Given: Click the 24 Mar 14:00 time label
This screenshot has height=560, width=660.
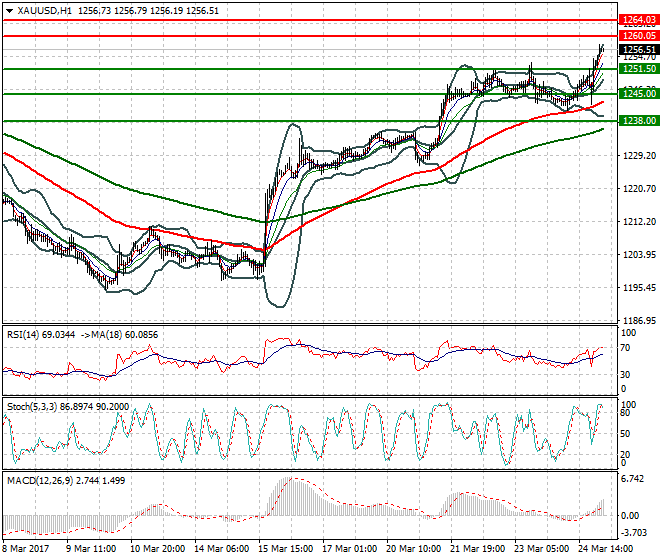Looking at the screenshot, I should point(605,549).
